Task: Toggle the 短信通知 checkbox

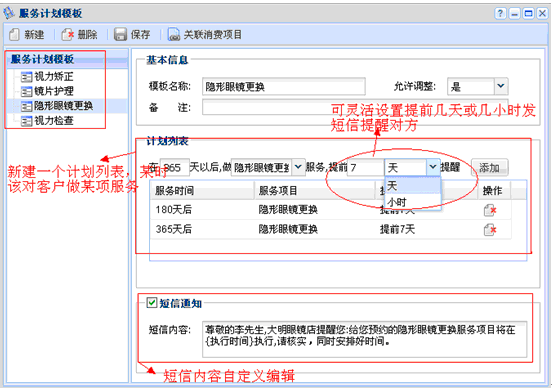Action: tap(151, 303)
